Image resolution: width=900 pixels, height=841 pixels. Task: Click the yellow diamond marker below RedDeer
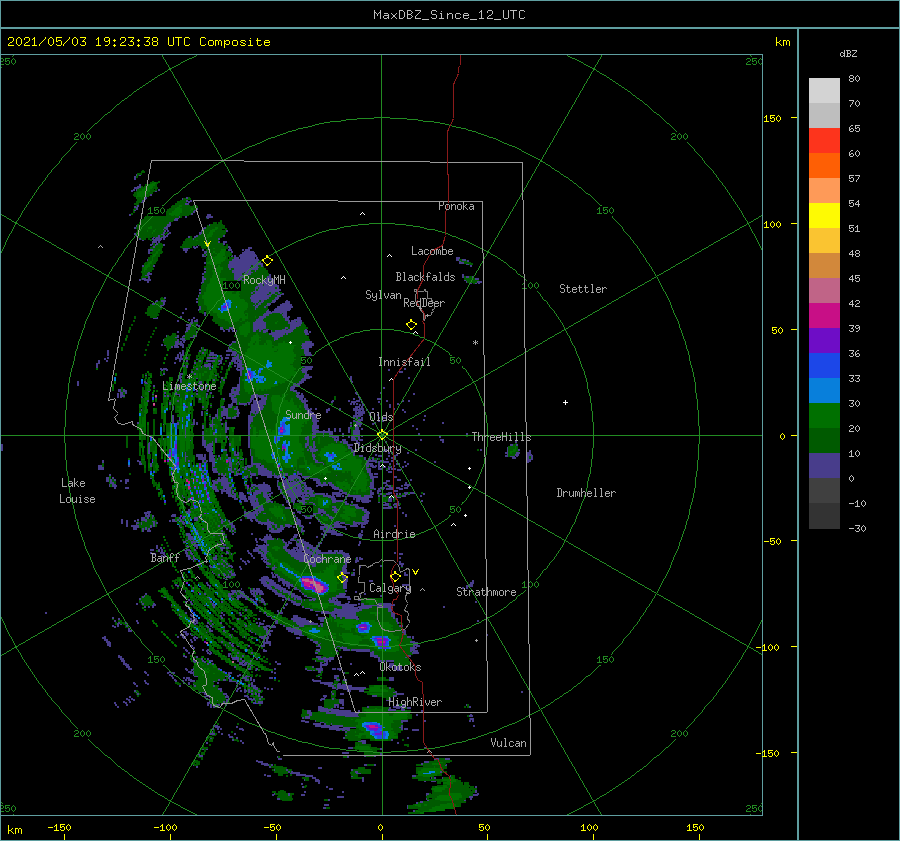click(411, 325)
